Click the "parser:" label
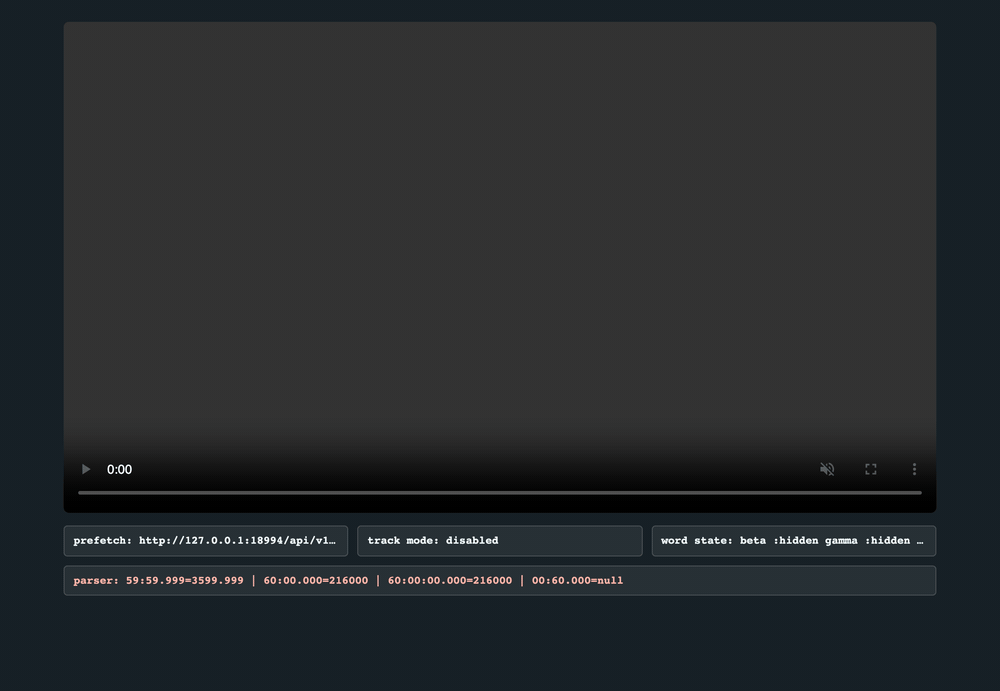Image resolution: width=1000 pixels, height=691 pixels. pos(96,581)
